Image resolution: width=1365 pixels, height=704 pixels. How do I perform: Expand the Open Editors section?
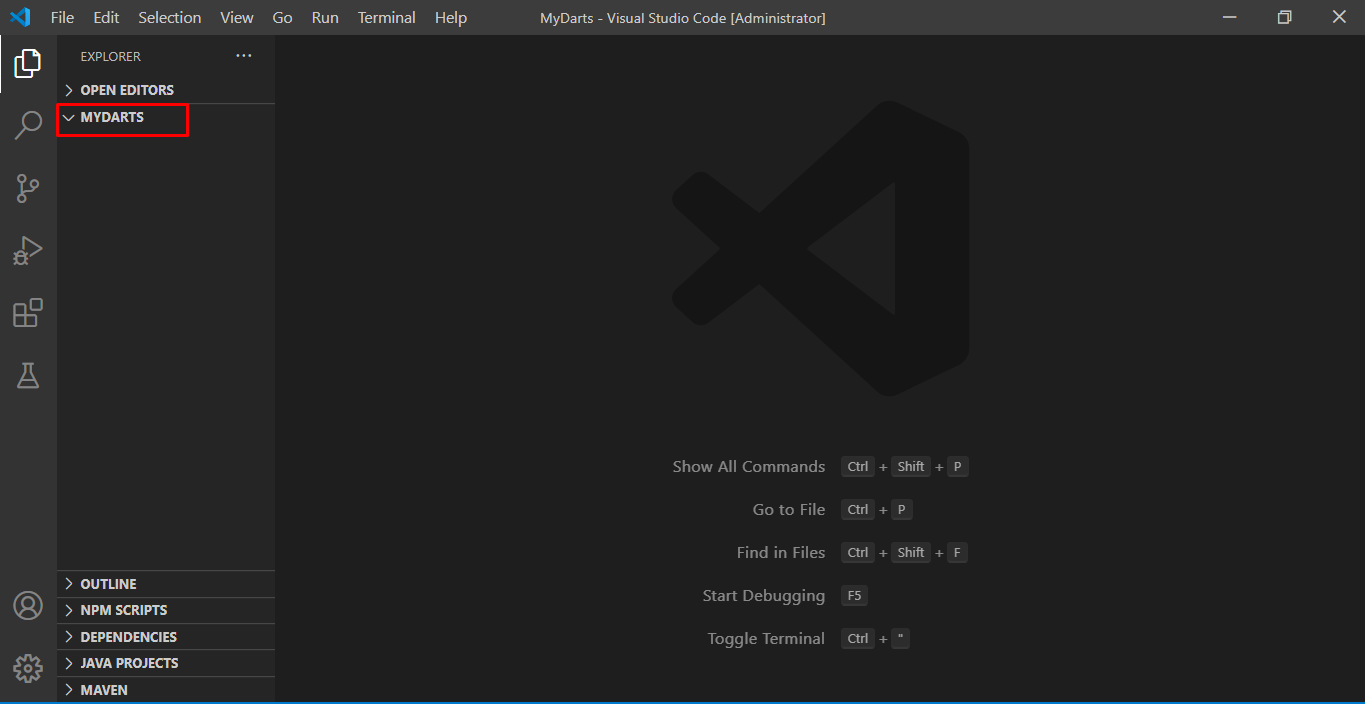(127, 90)
